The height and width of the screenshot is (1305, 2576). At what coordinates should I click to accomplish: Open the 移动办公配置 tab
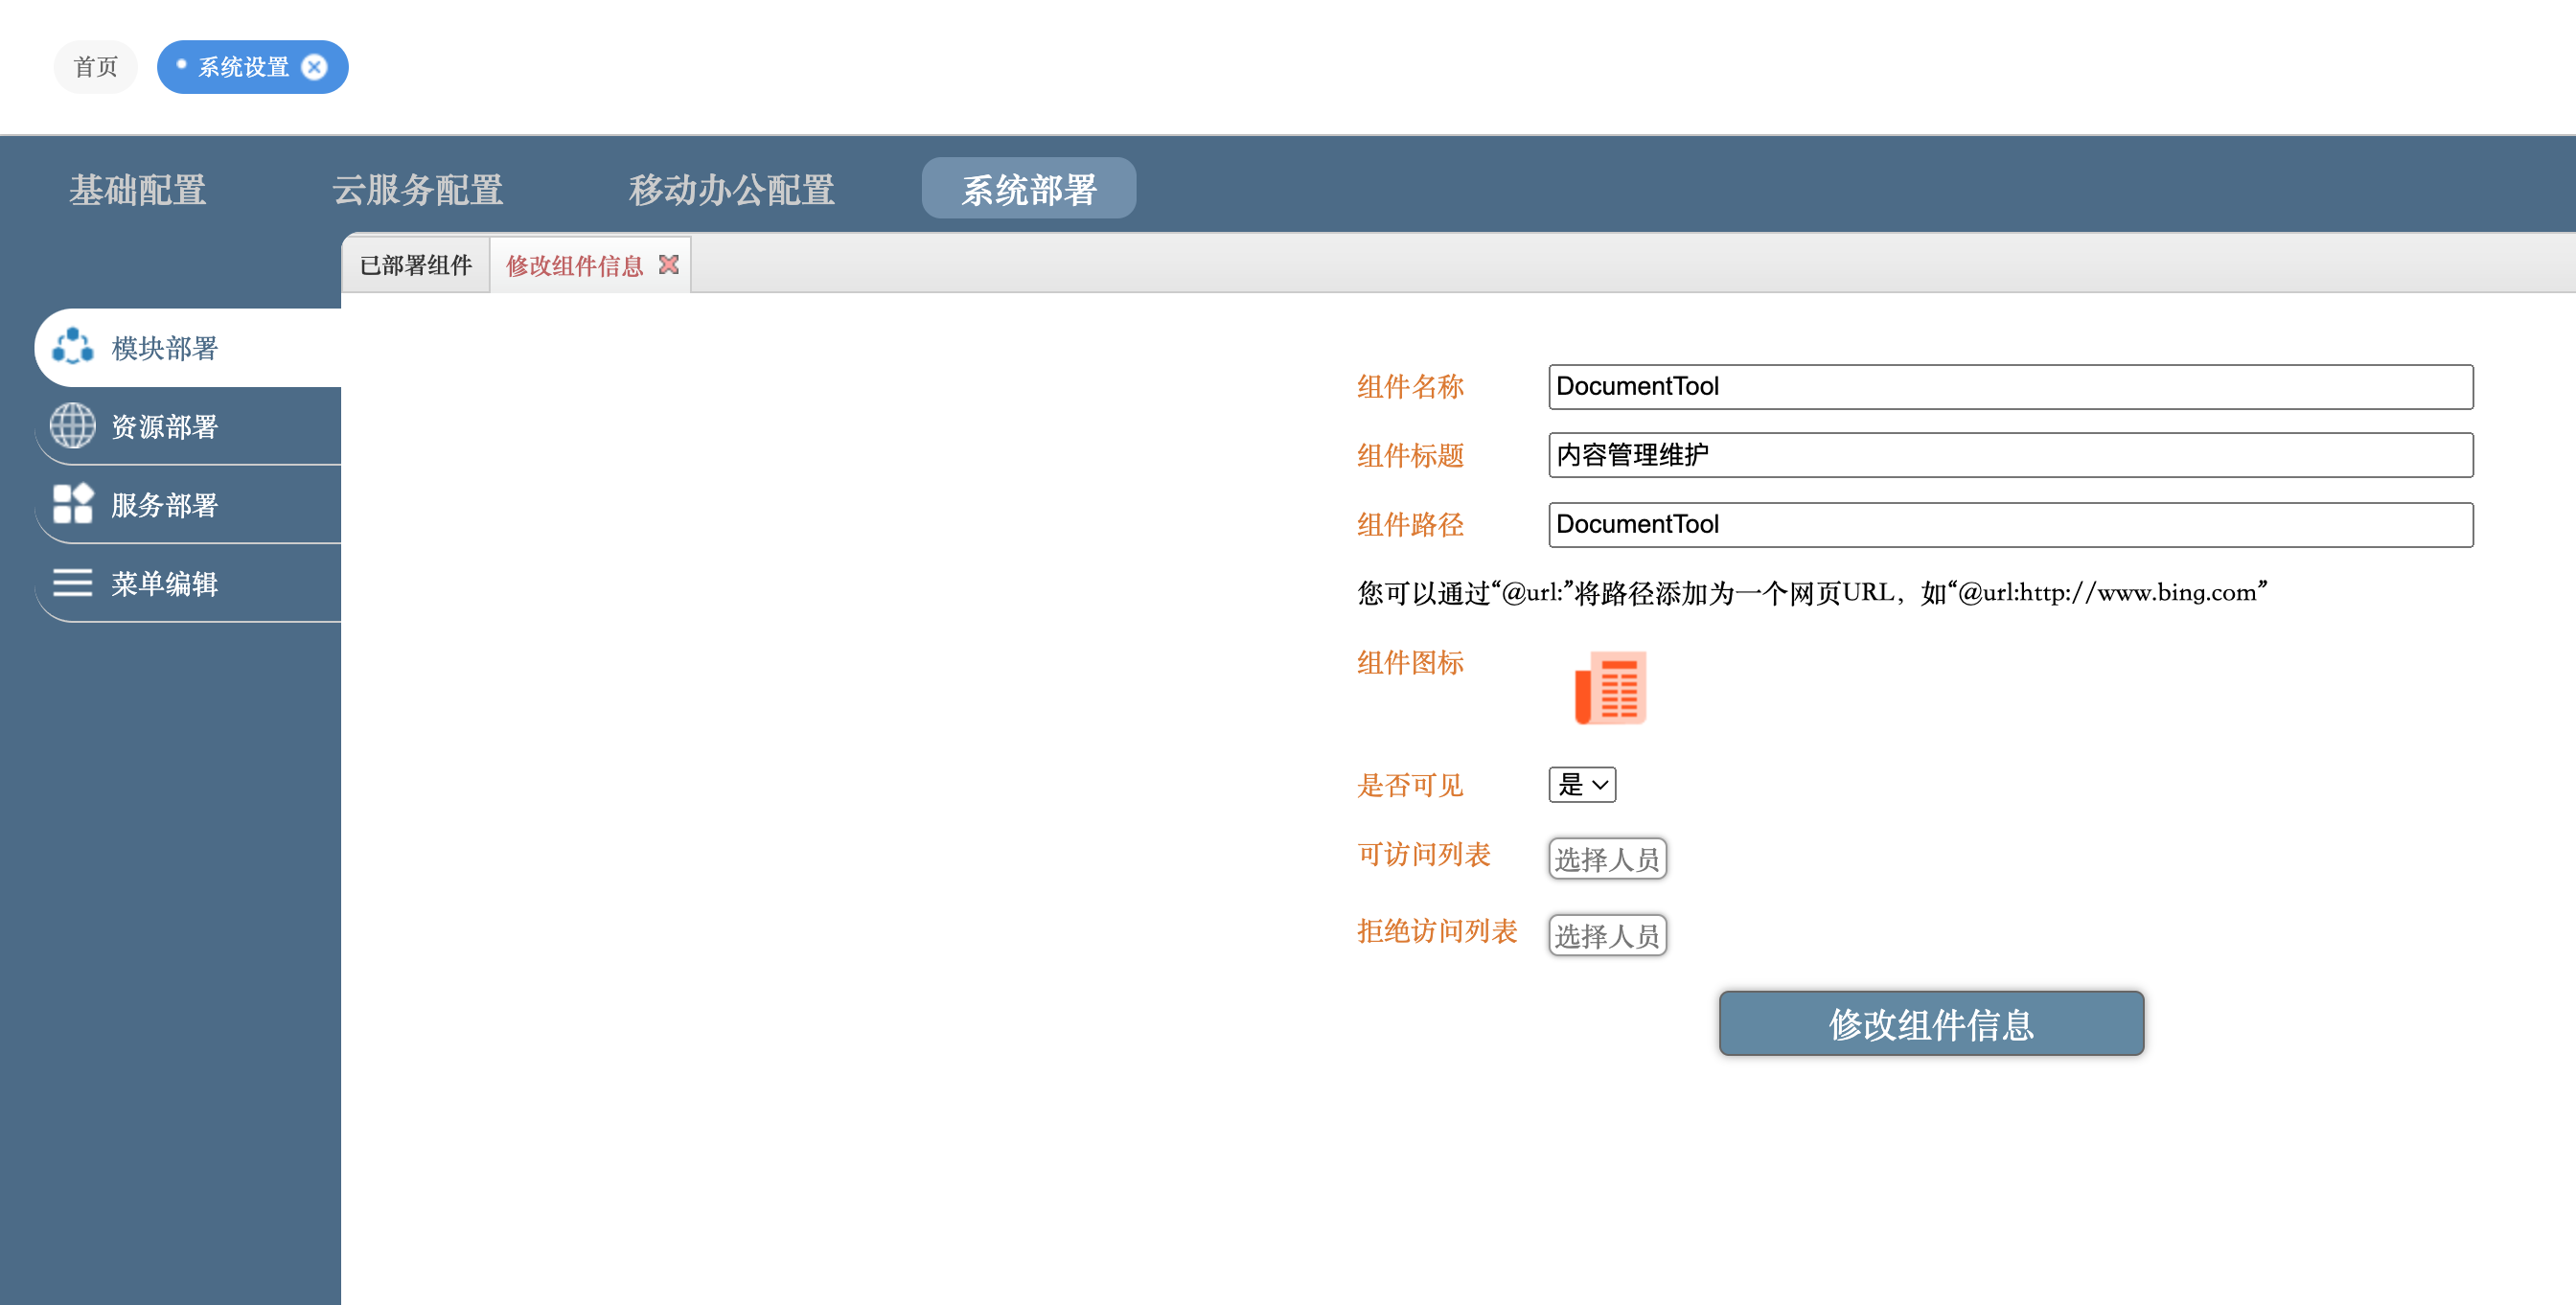(x=731, y=189)
